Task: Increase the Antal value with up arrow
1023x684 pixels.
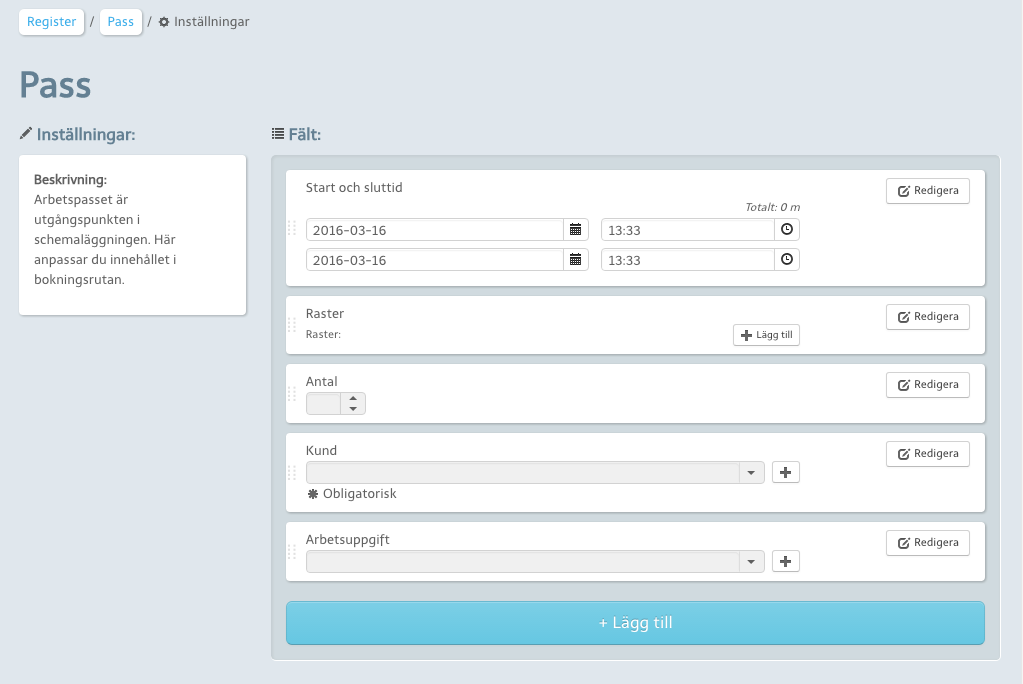Action: click(353, 398)
